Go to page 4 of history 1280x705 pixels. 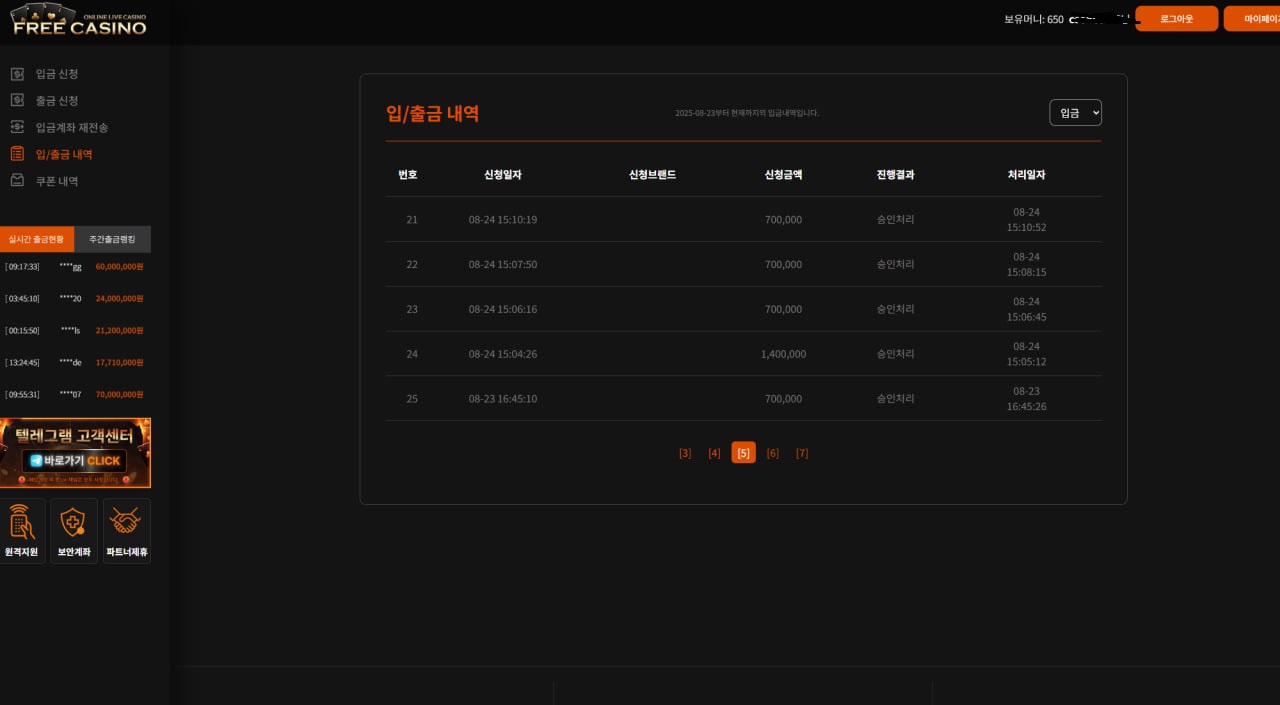[714, 453]
